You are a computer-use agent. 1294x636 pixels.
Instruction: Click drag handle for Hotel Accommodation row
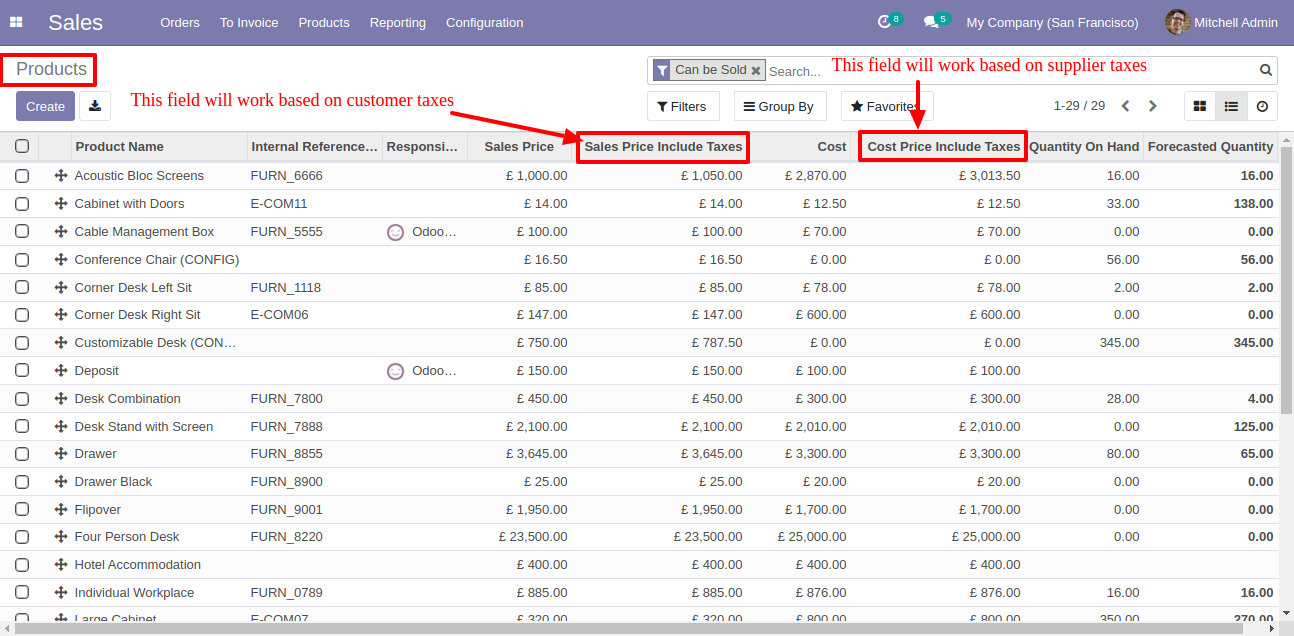pyautogui.click(x=60, y=565)
